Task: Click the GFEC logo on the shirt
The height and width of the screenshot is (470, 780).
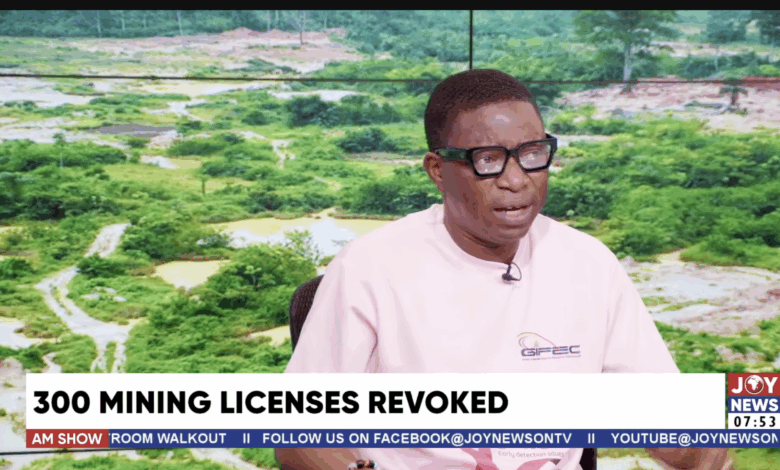Action: 548,346
